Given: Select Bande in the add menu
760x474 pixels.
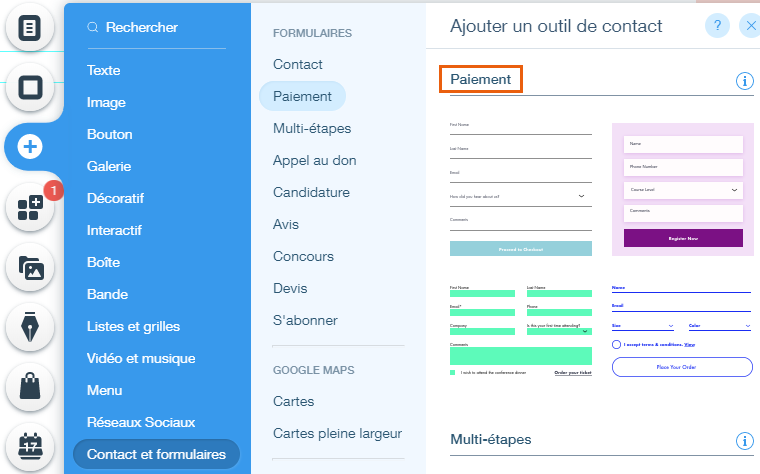Looking at the screenshot, I should tap(107, 294).
